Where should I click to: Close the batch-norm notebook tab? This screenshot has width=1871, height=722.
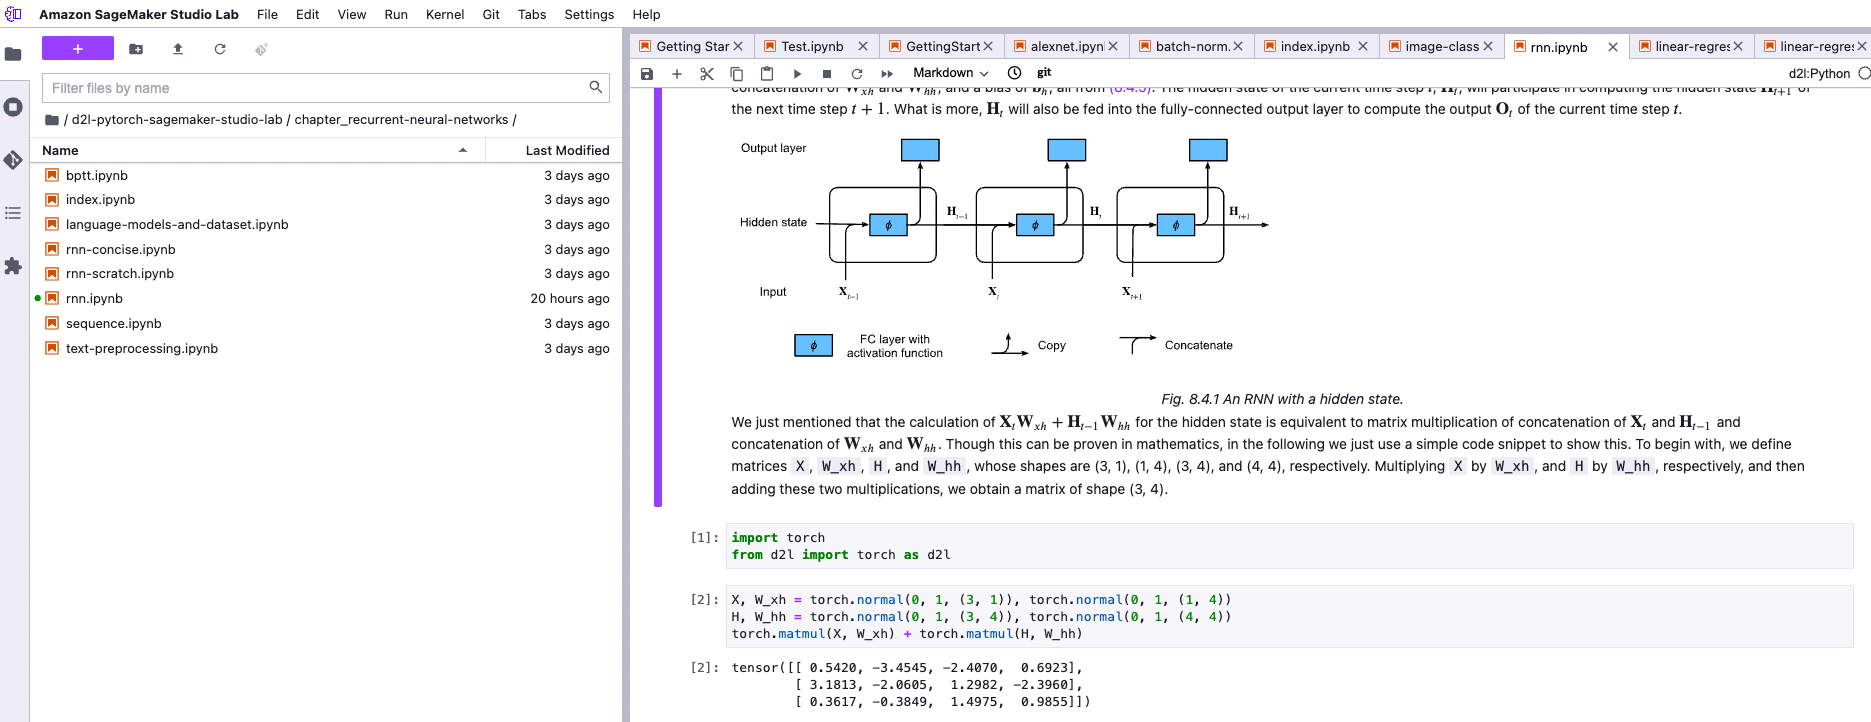[x=1238, y=47]
